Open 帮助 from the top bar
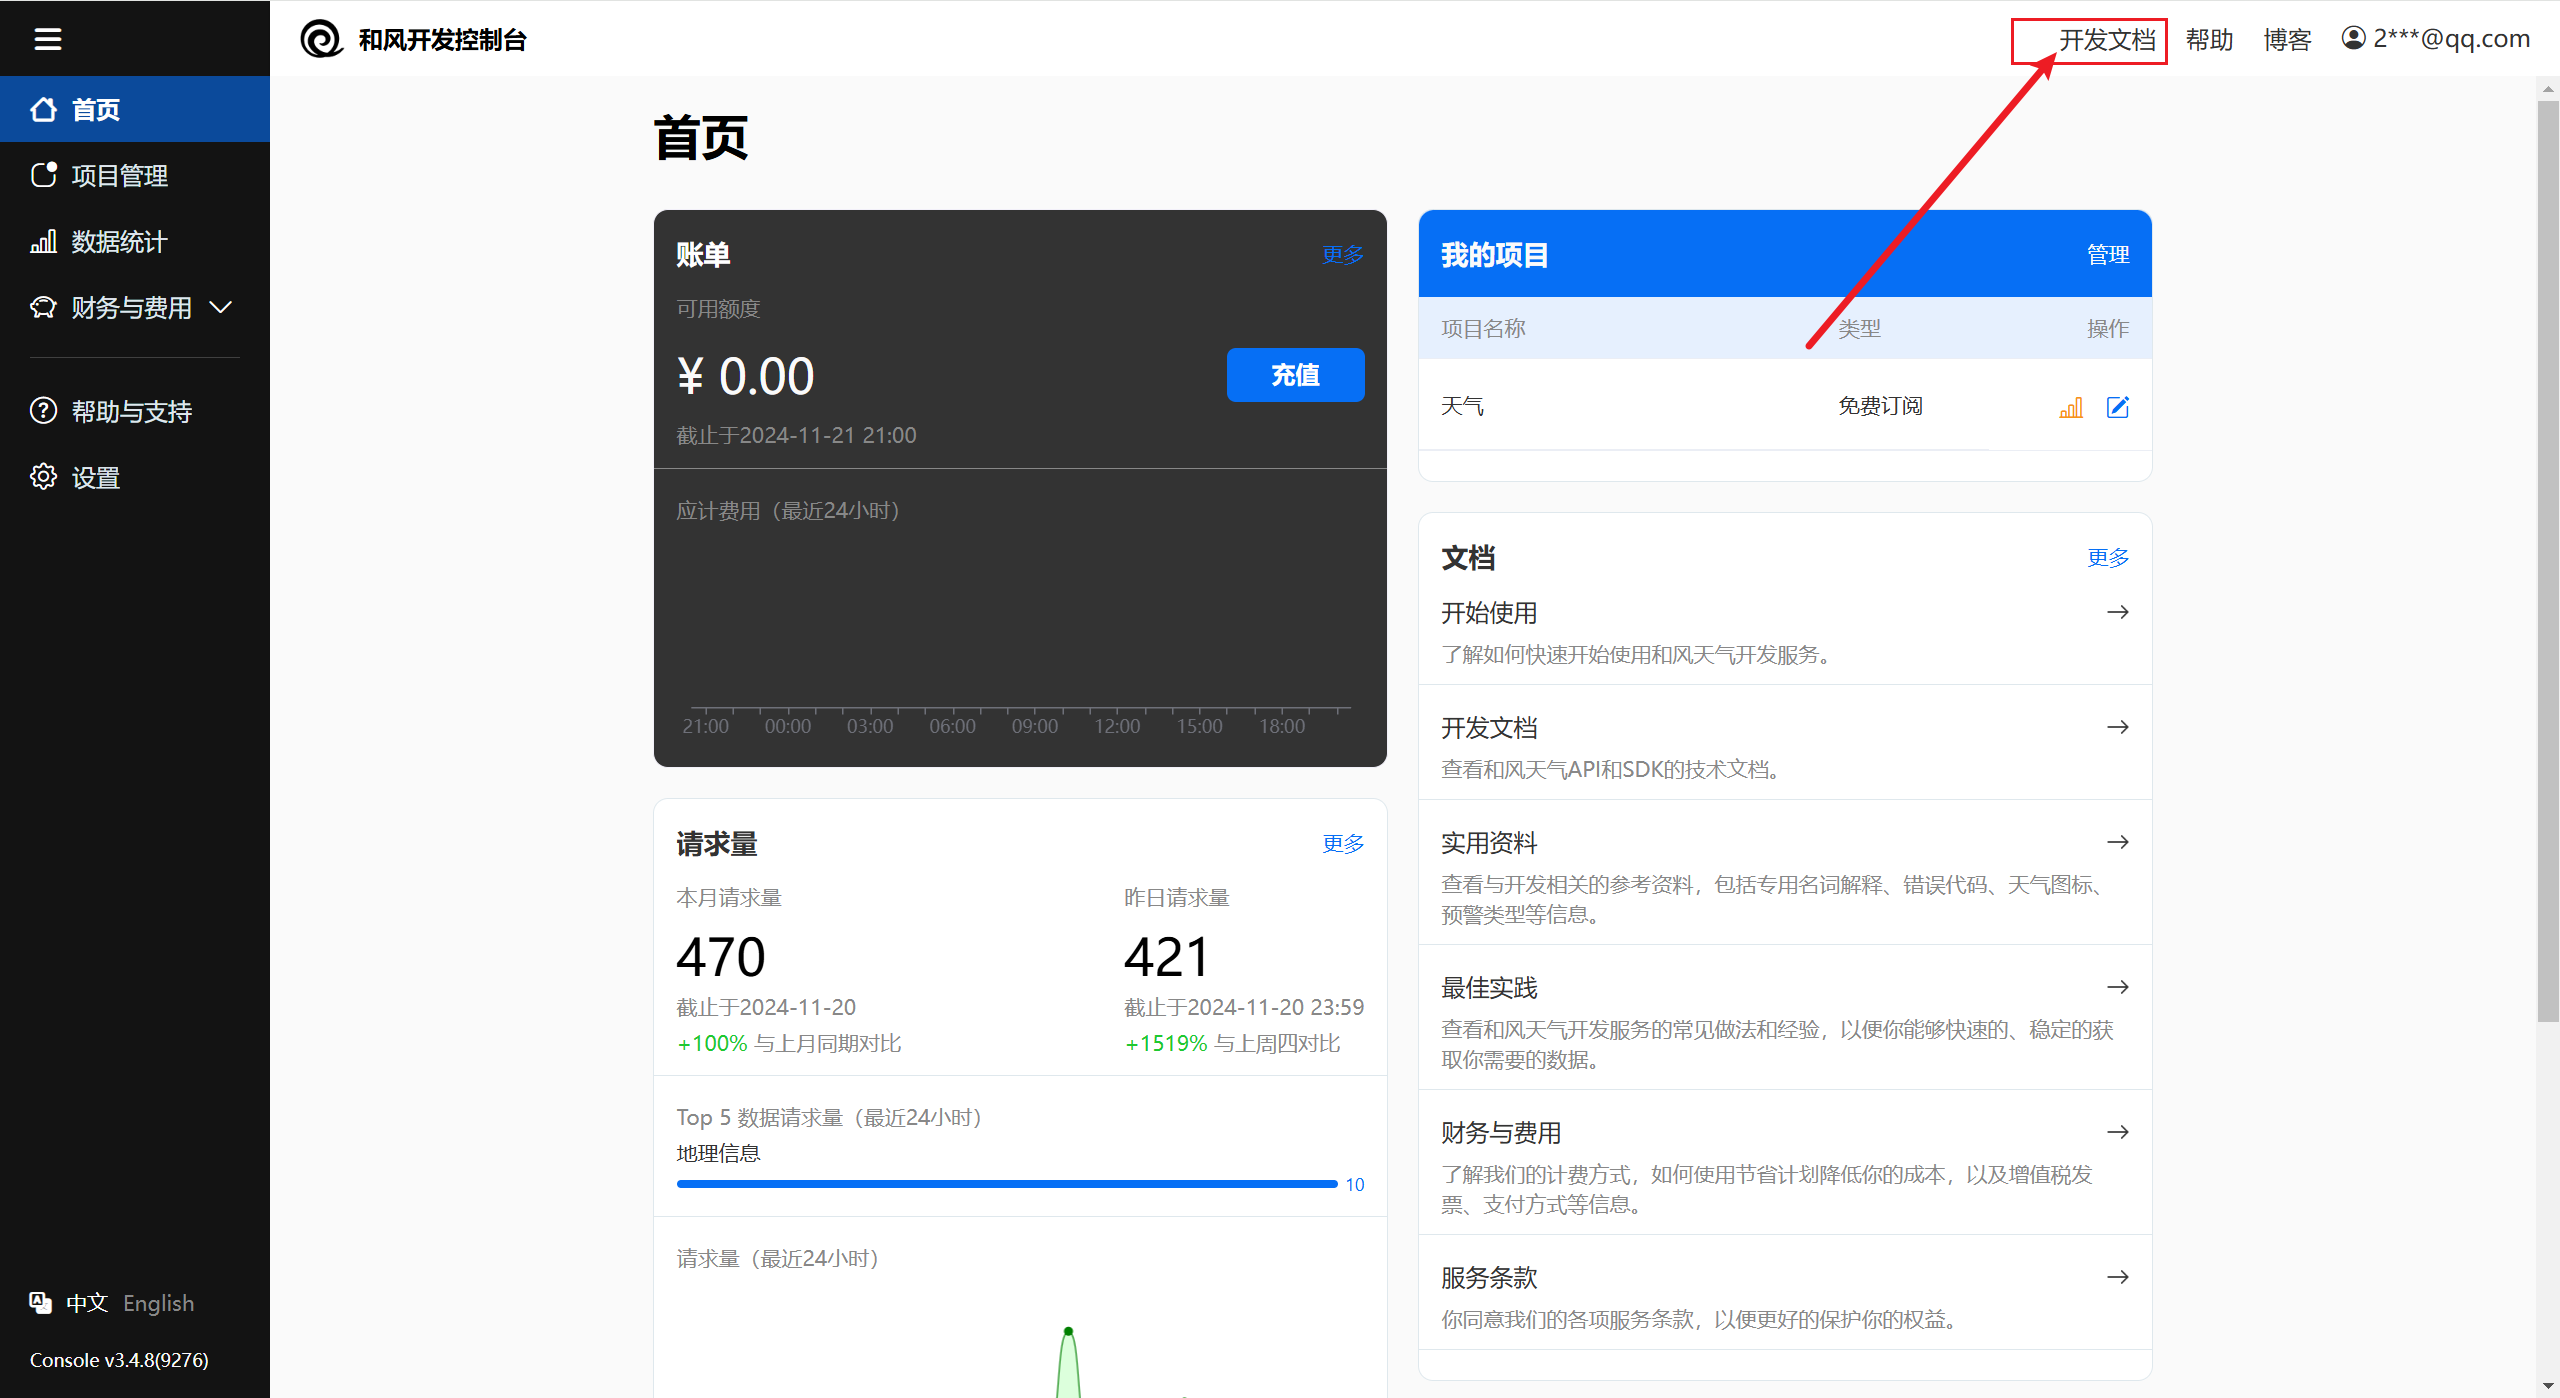Screen dimensions: 2560x1398 (2208, 39)
